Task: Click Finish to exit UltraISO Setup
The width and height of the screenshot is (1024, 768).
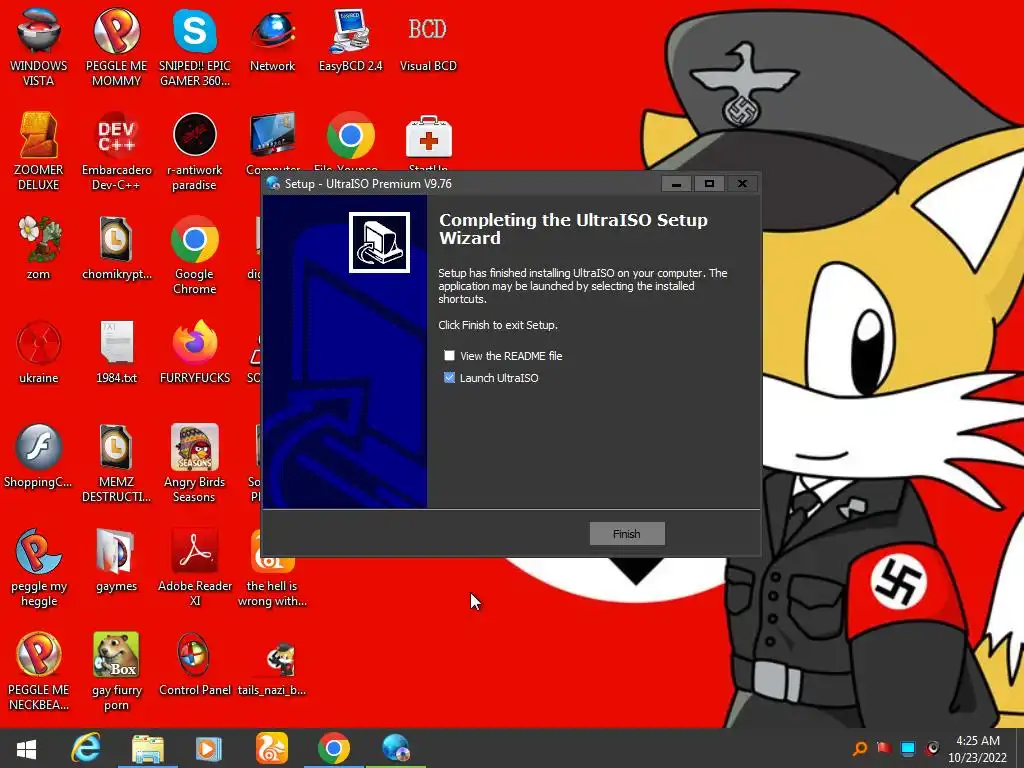Action: [x=627, y=534]
